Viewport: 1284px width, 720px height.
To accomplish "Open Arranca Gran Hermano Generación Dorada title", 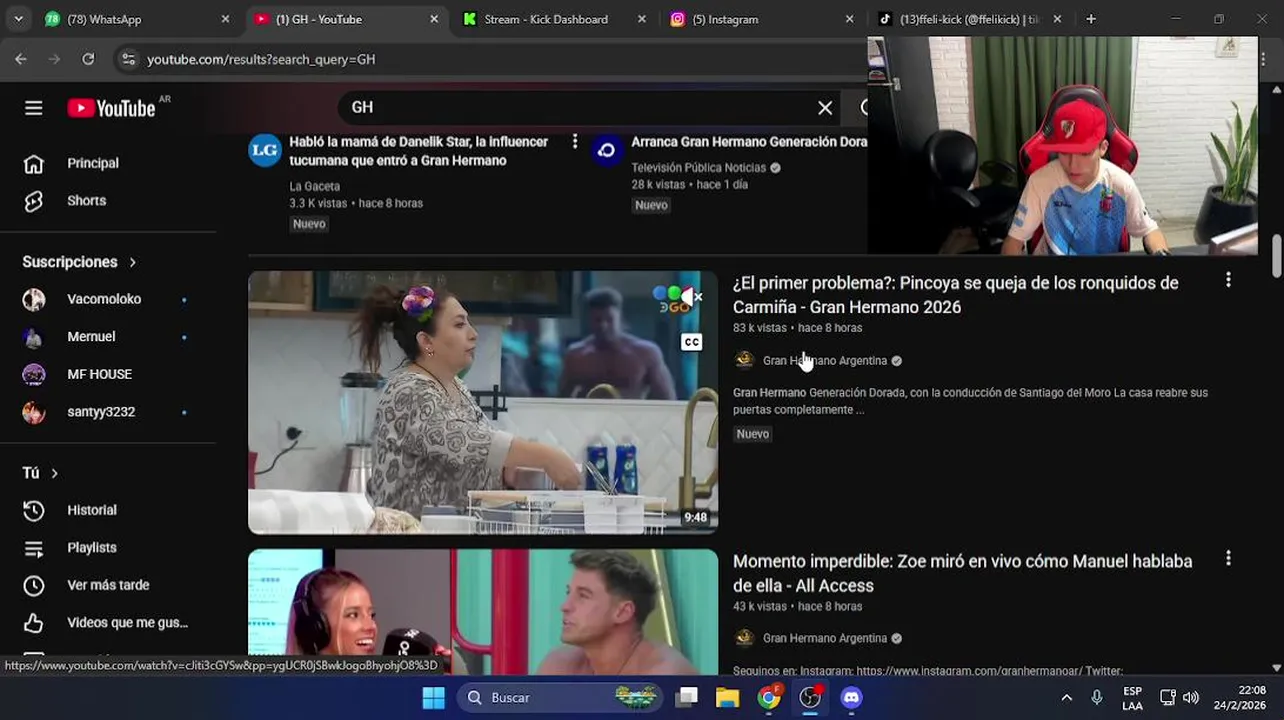I will (x=749, y=142).
